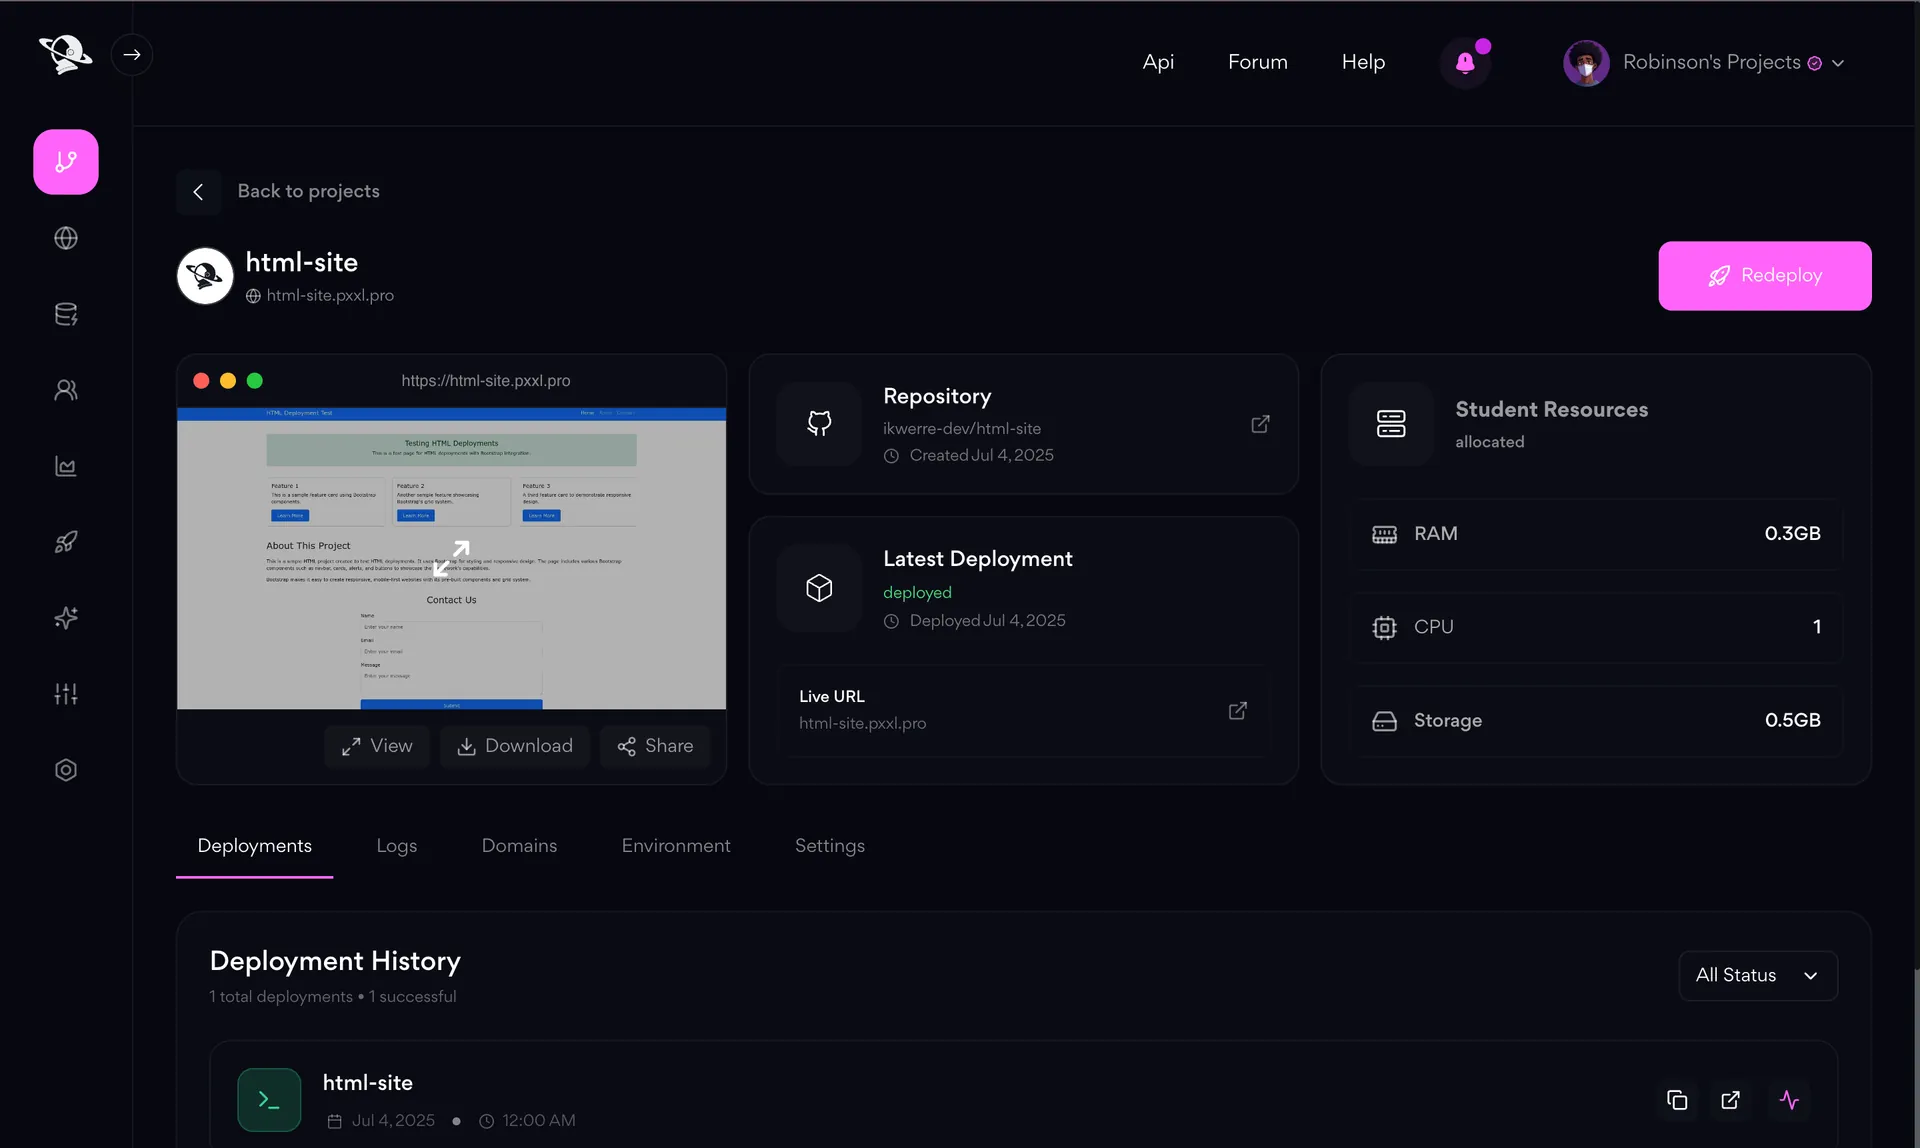Click the Redeploy button
The image size is (1920, 1148).
pyautogui.click(x=1764, y=276)
